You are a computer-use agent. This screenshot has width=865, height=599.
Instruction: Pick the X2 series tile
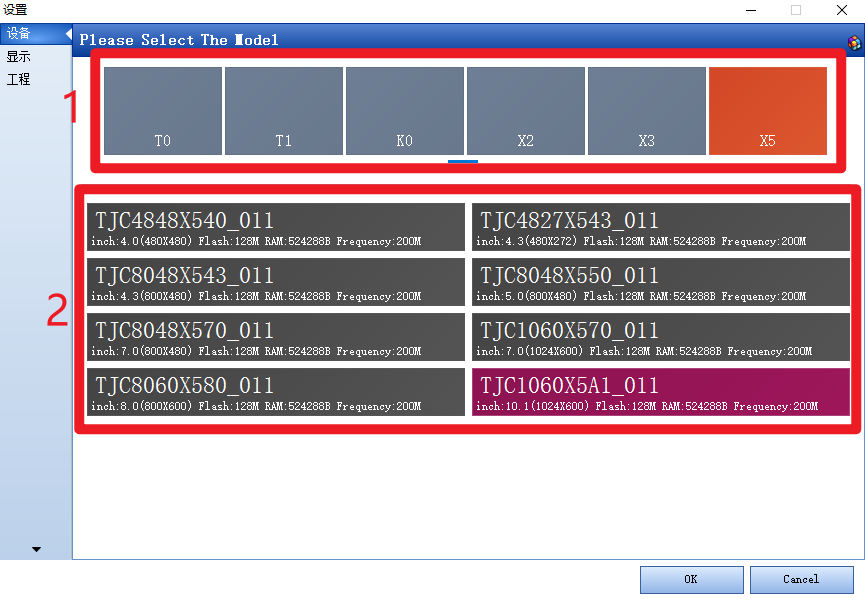tap(526, 111)
